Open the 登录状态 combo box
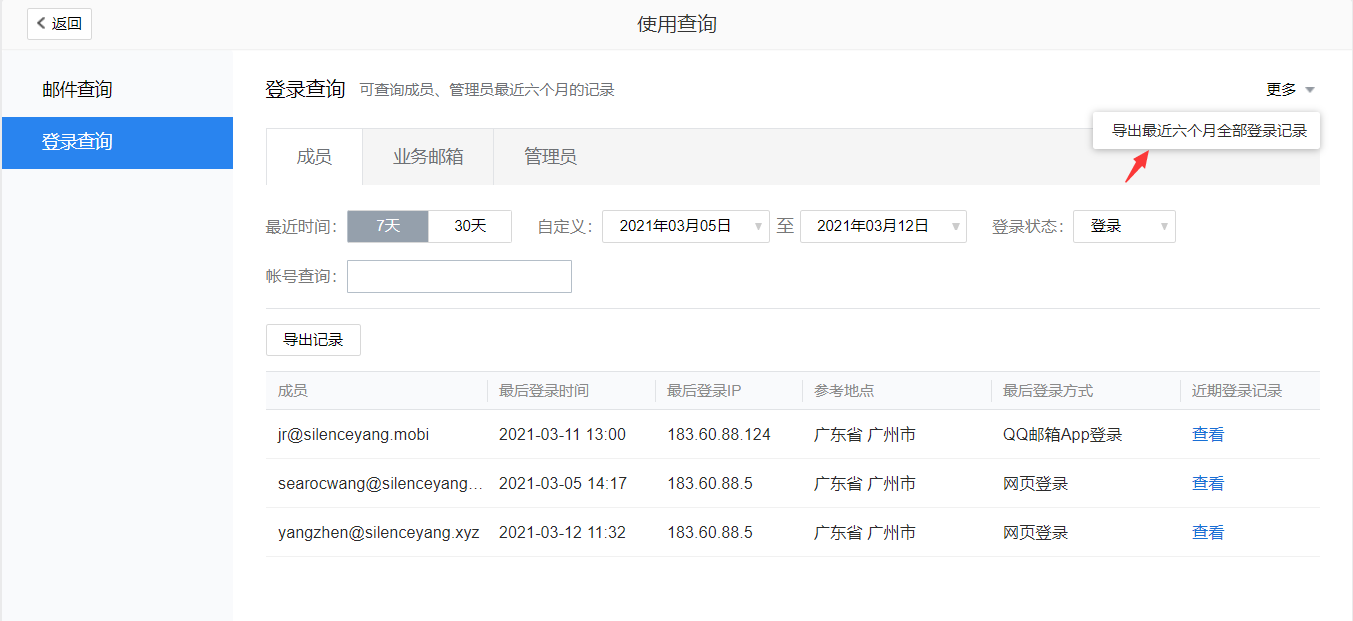 tap(1124, 226)
